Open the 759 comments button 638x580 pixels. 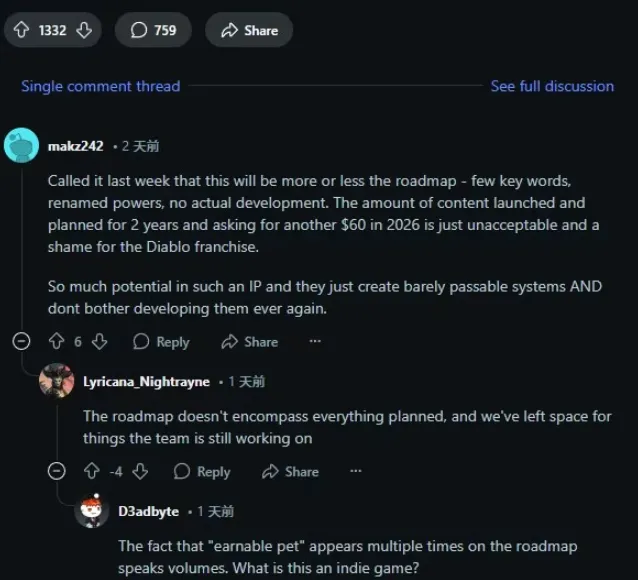click(x=153, y=30)
